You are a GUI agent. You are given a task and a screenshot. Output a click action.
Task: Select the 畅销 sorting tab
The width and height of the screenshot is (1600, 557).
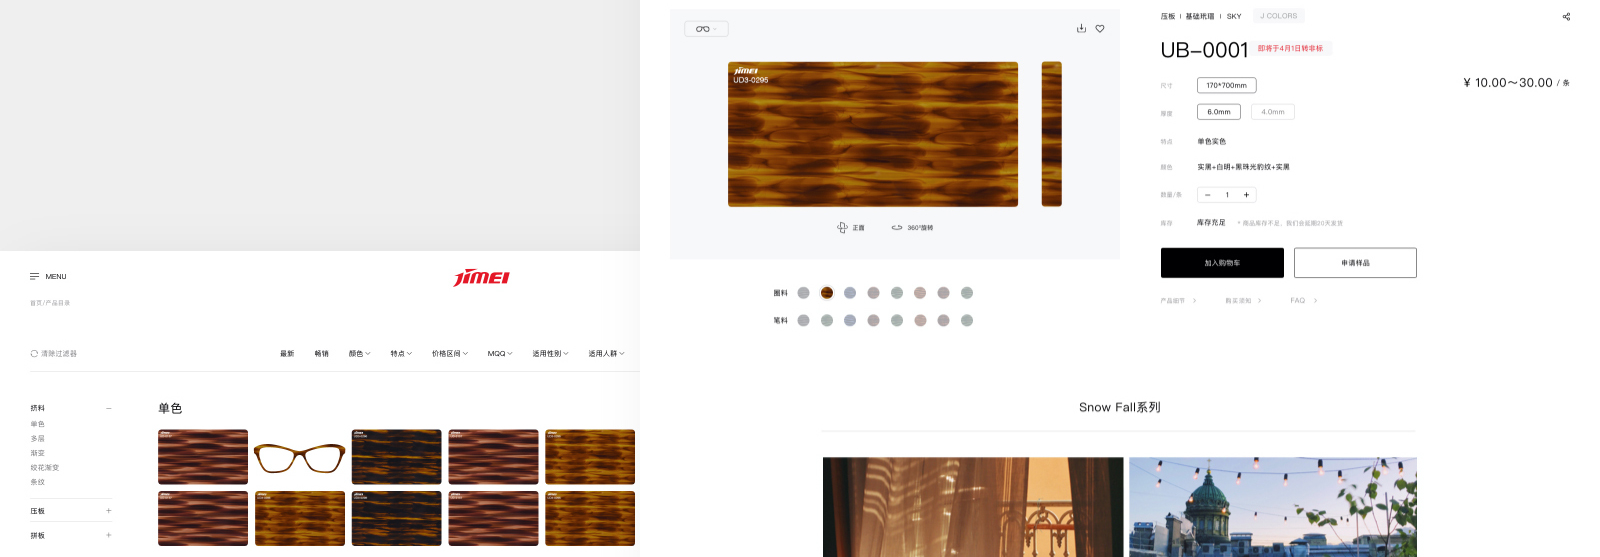click(x=321, y=354)
